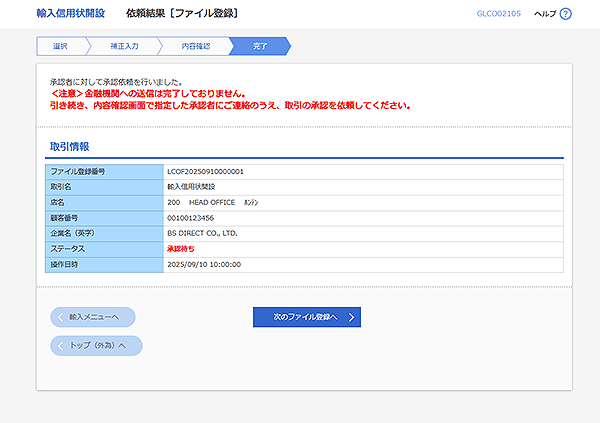Click the red ＜注意＞ warning line
Image resolution: width=600 pixels, height=423 pixels.
pyautogui.click(x=148, y=94)
